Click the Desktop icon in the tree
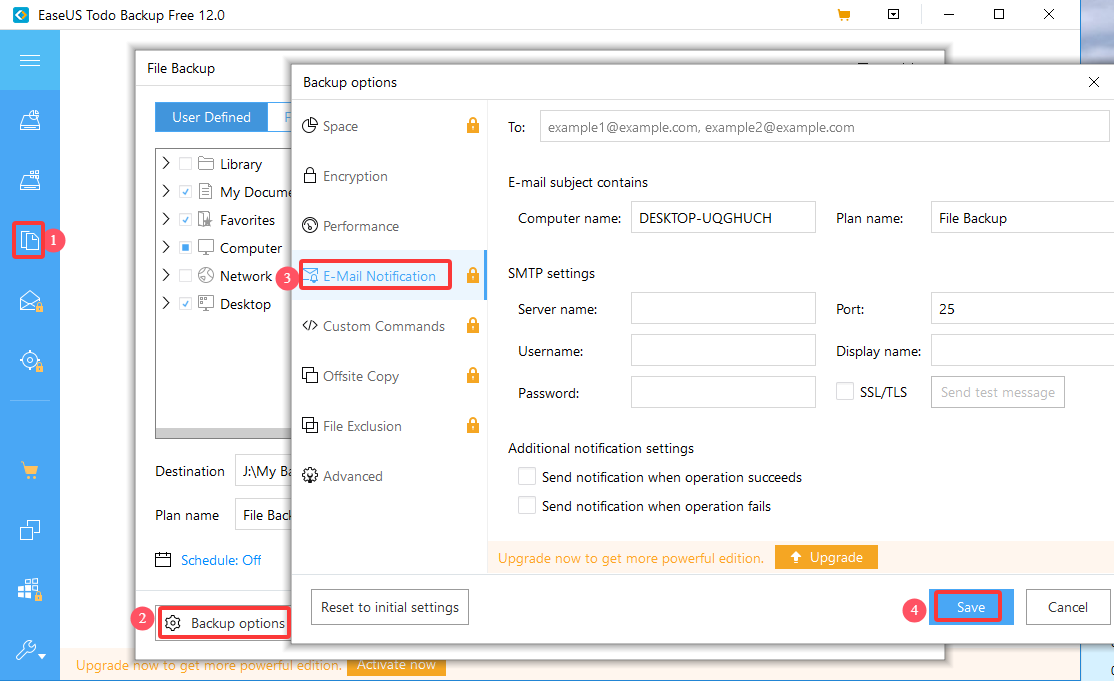The height and width of the screenshot is (681, 1114). [206, 303]
